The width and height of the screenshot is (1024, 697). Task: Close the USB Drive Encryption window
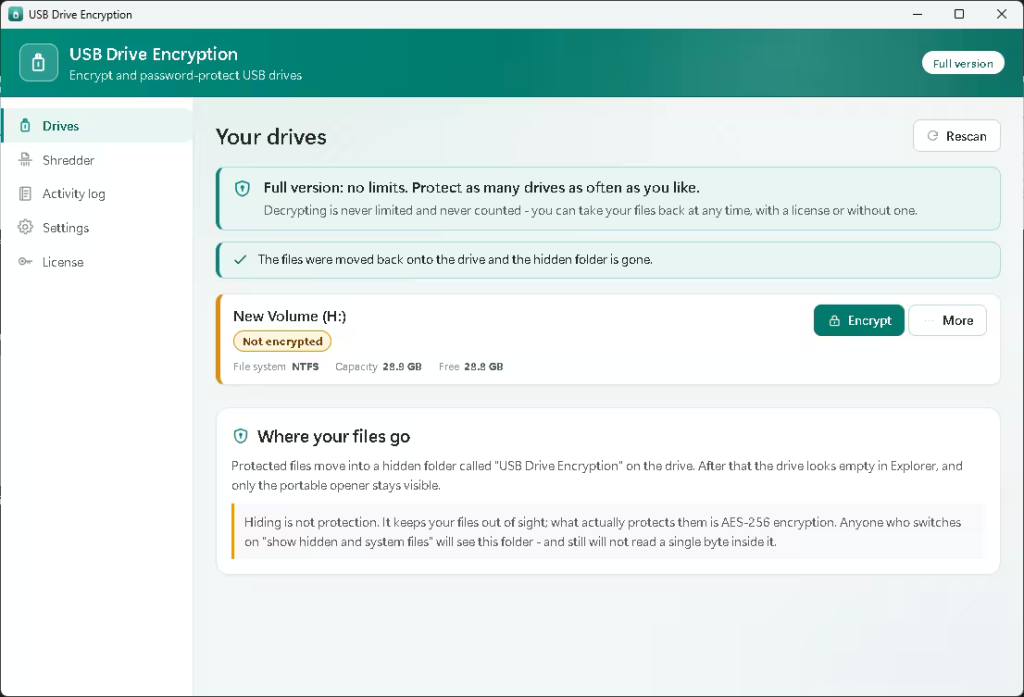(1002, 14)
